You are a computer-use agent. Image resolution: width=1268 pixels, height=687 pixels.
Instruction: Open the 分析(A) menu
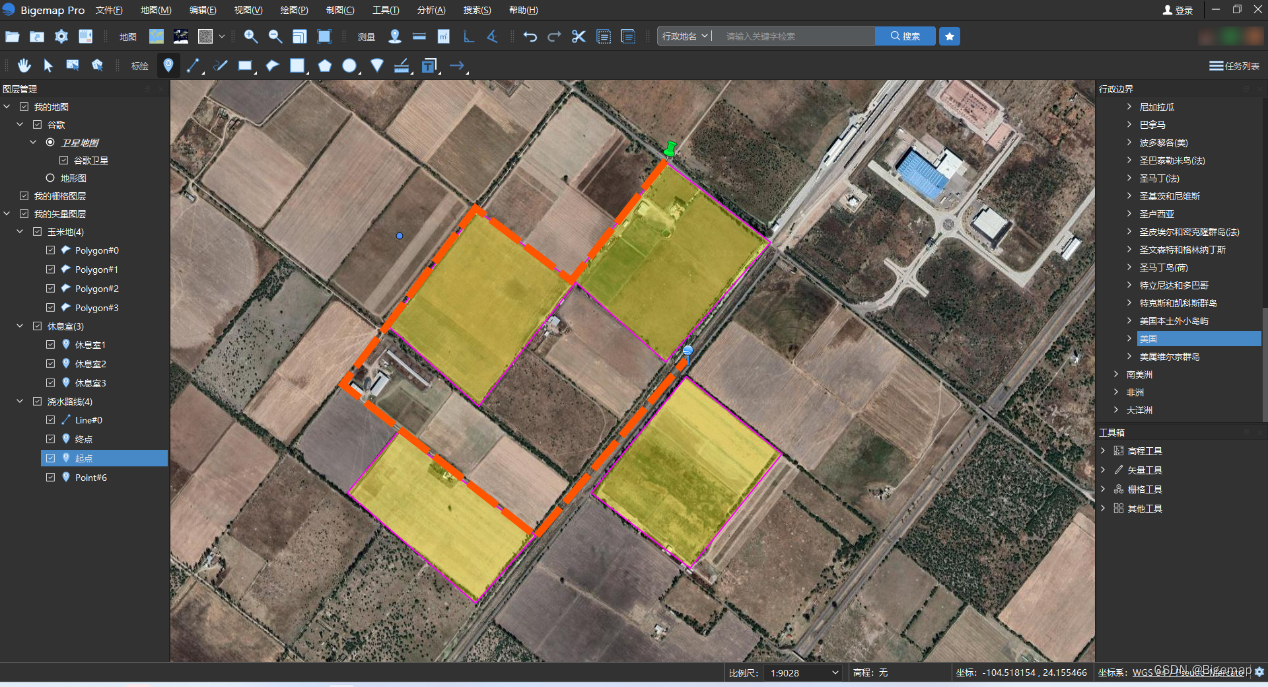432,10
